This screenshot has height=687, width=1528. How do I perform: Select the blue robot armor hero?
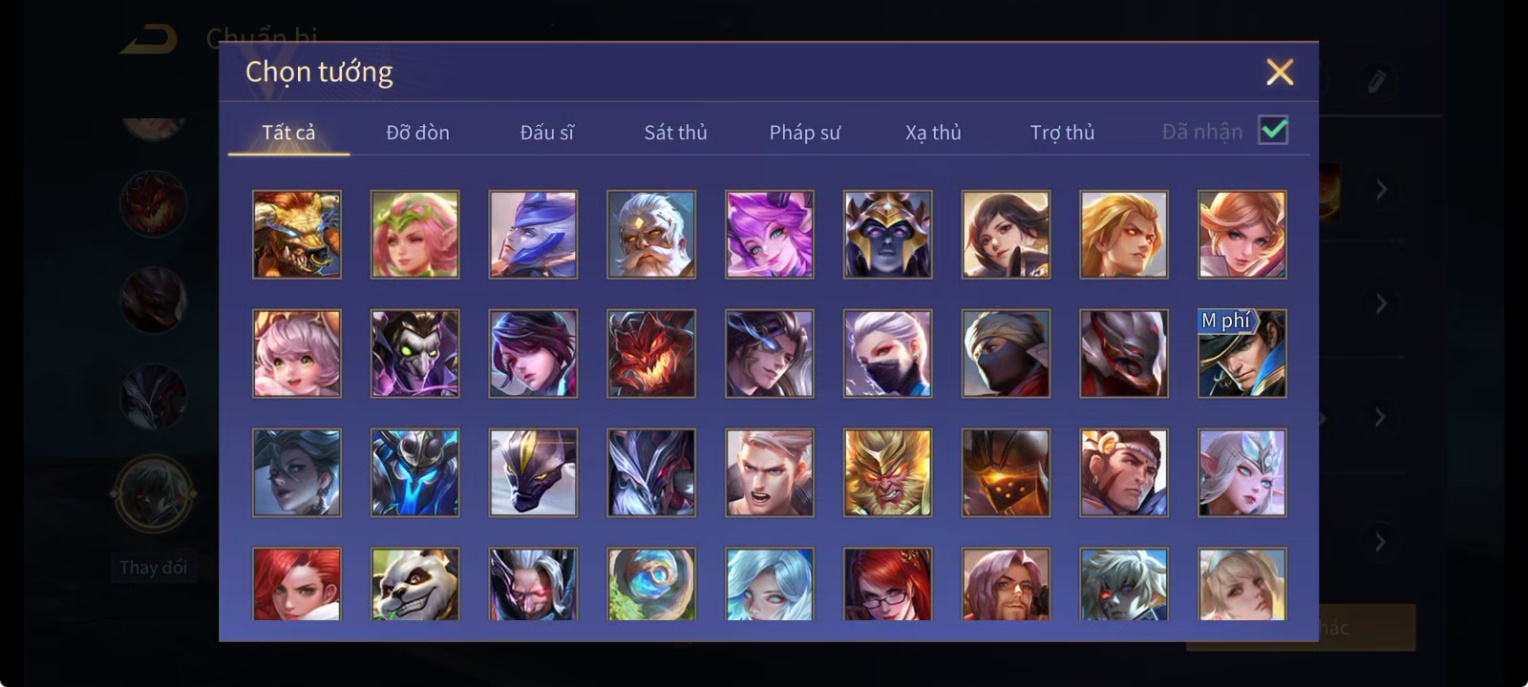pyautogui.click(x=415, y=472)
